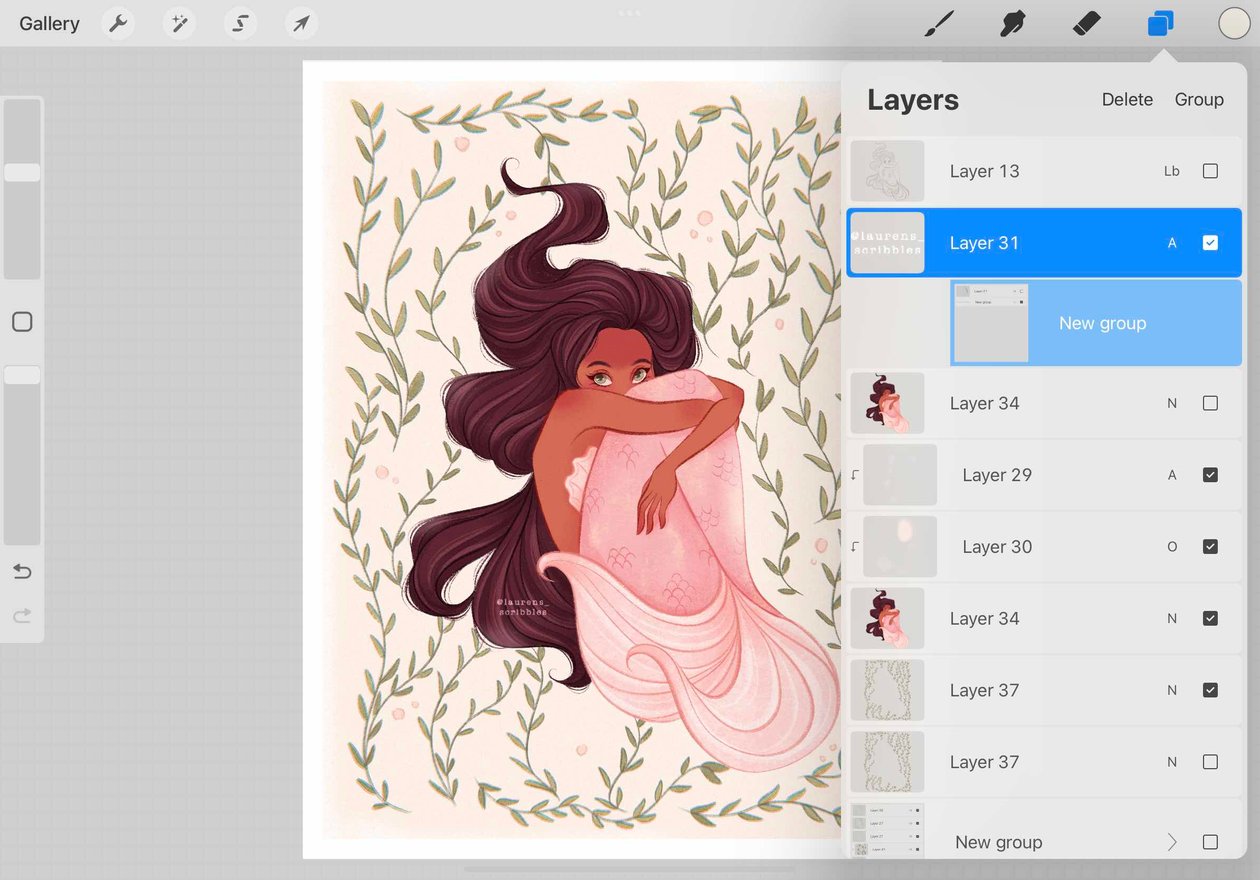The image size is (1260, 880).
Task: Select the Transform arrow tool
Action: point(301,23)
